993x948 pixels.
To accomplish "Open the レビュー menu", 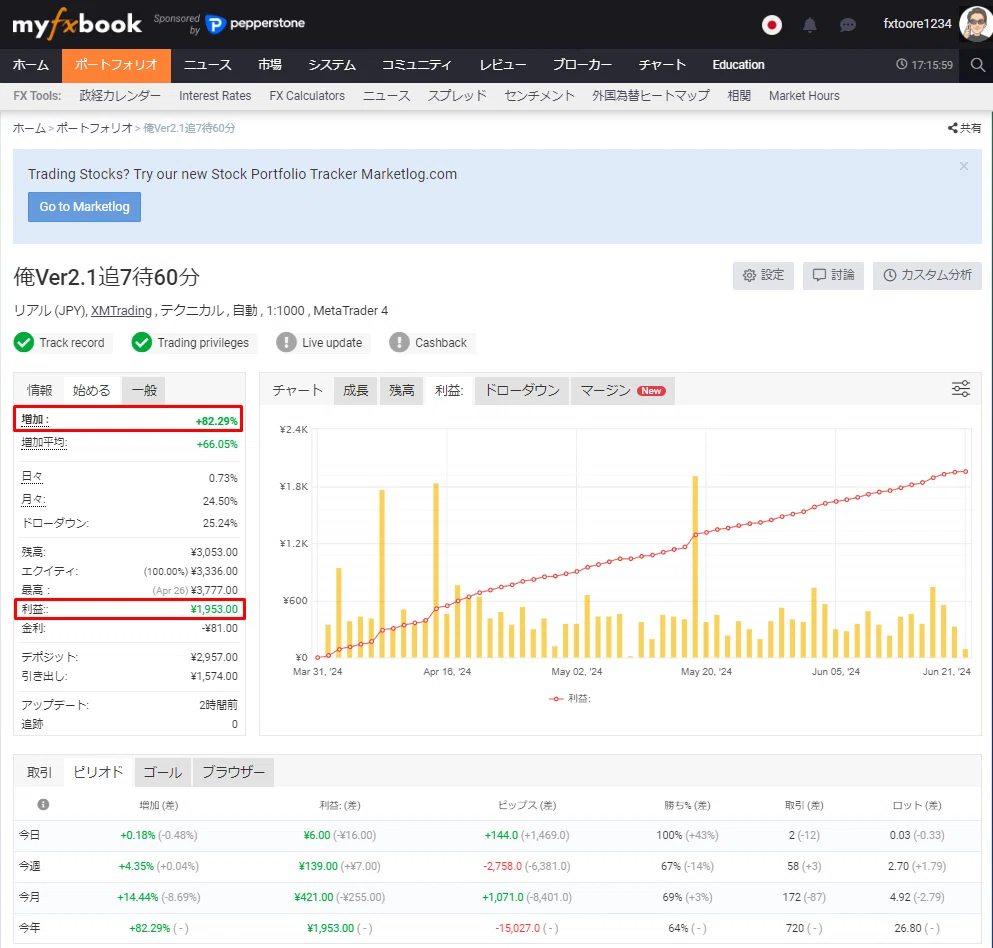I will pos(503,65).
